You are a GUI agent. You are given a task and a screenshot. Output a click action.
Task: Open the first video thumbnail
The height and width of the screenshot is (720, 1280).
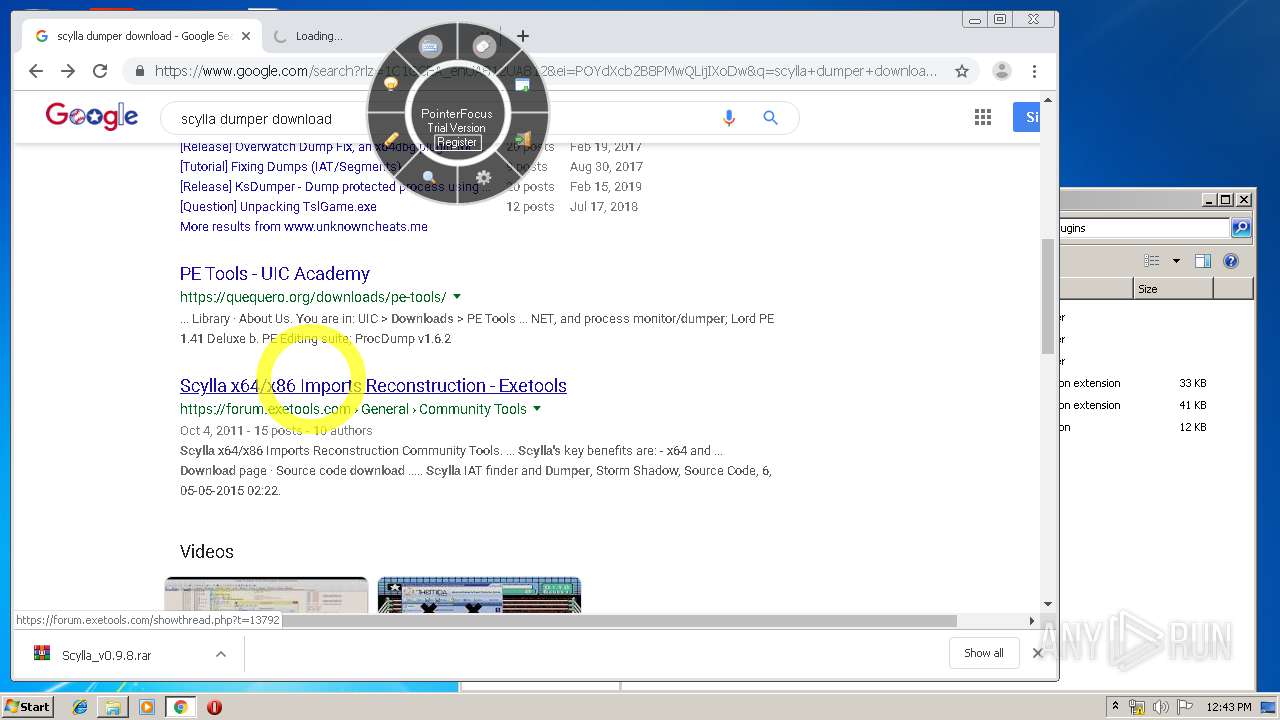coord(266,595)
